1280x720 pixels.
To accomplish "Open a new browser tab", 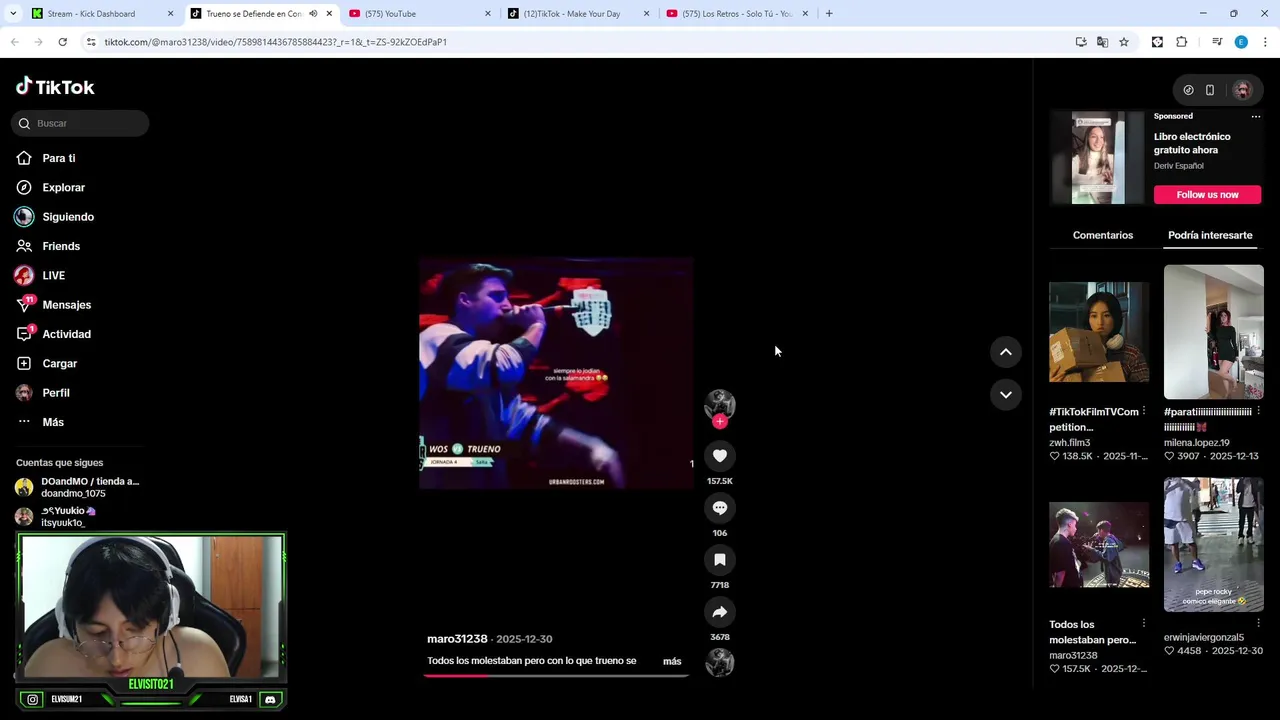I will 829,14.
